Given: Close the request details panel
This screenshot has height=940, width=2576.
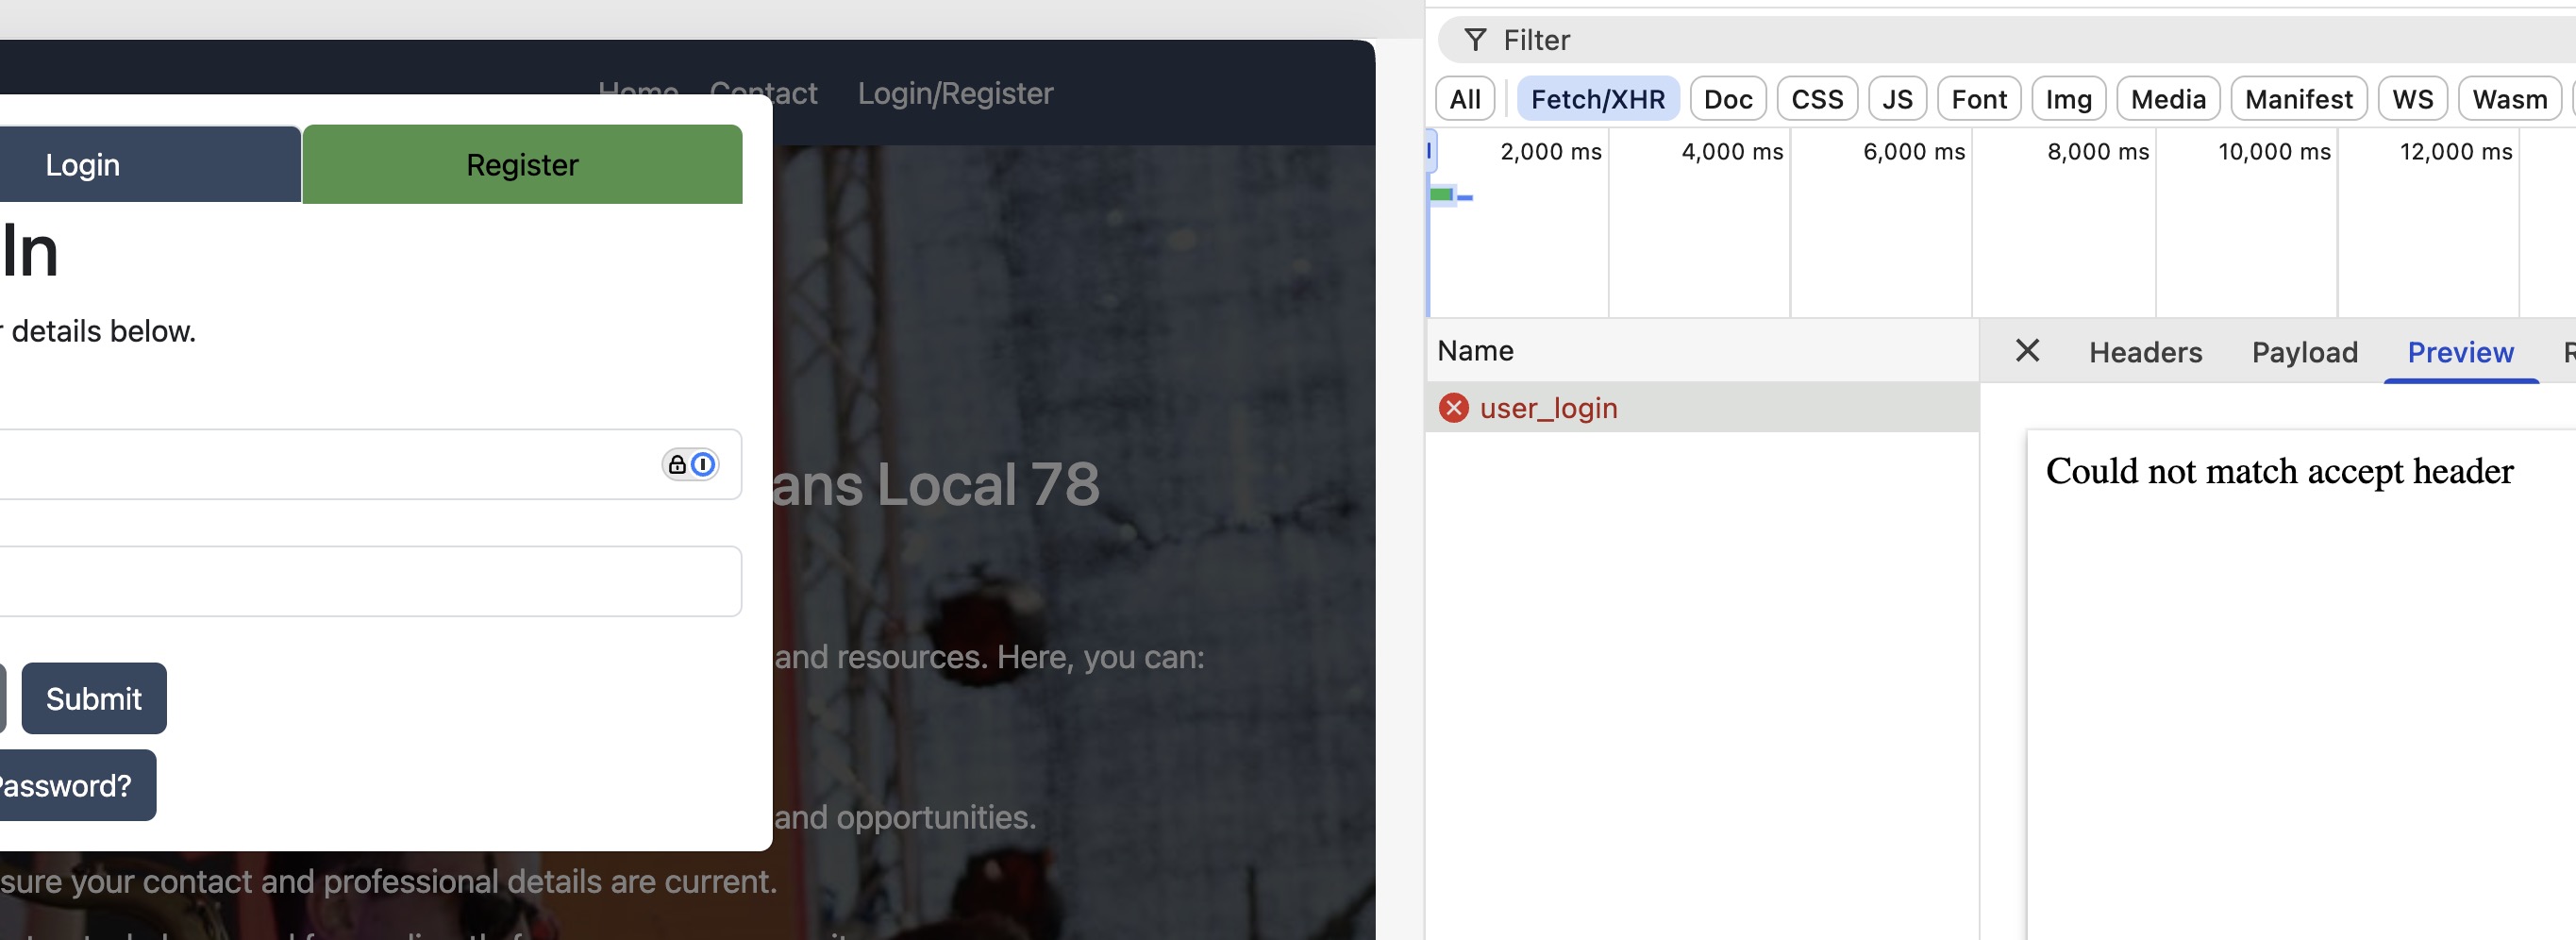Looking at the screenshot, I should pos(2026,351).
